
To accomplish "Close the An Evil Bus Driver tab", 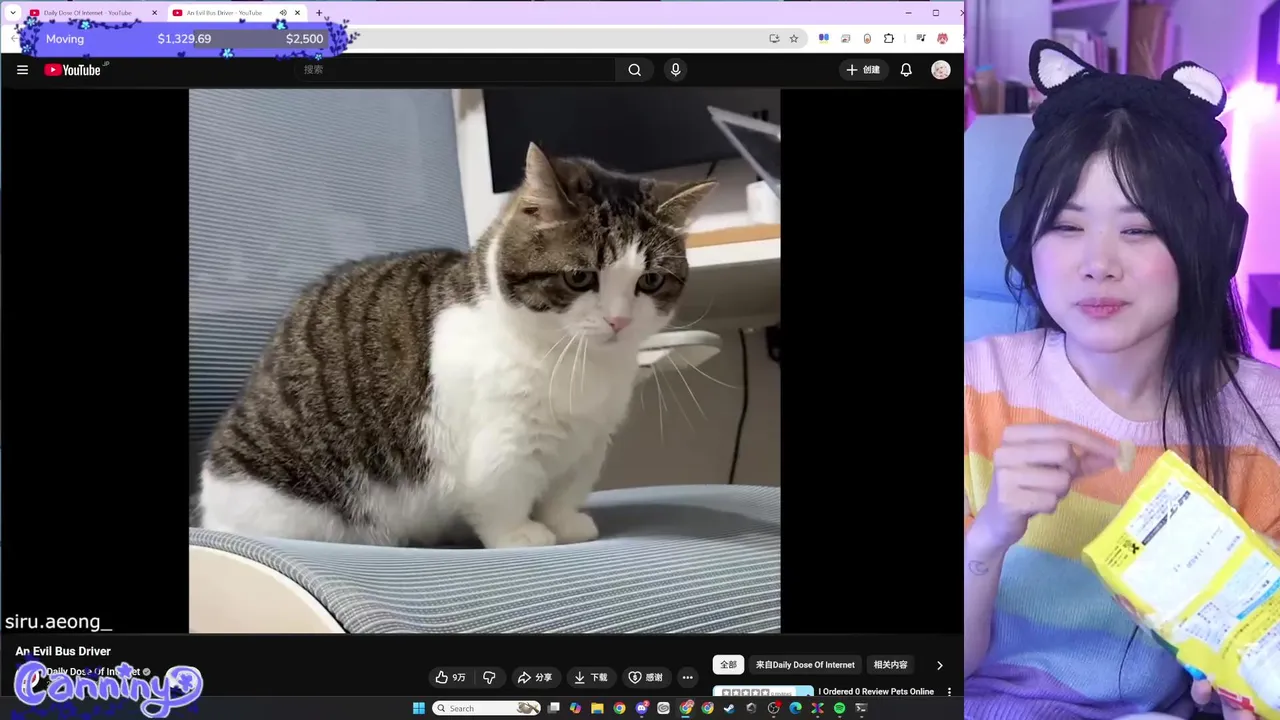I will [297, 13].
